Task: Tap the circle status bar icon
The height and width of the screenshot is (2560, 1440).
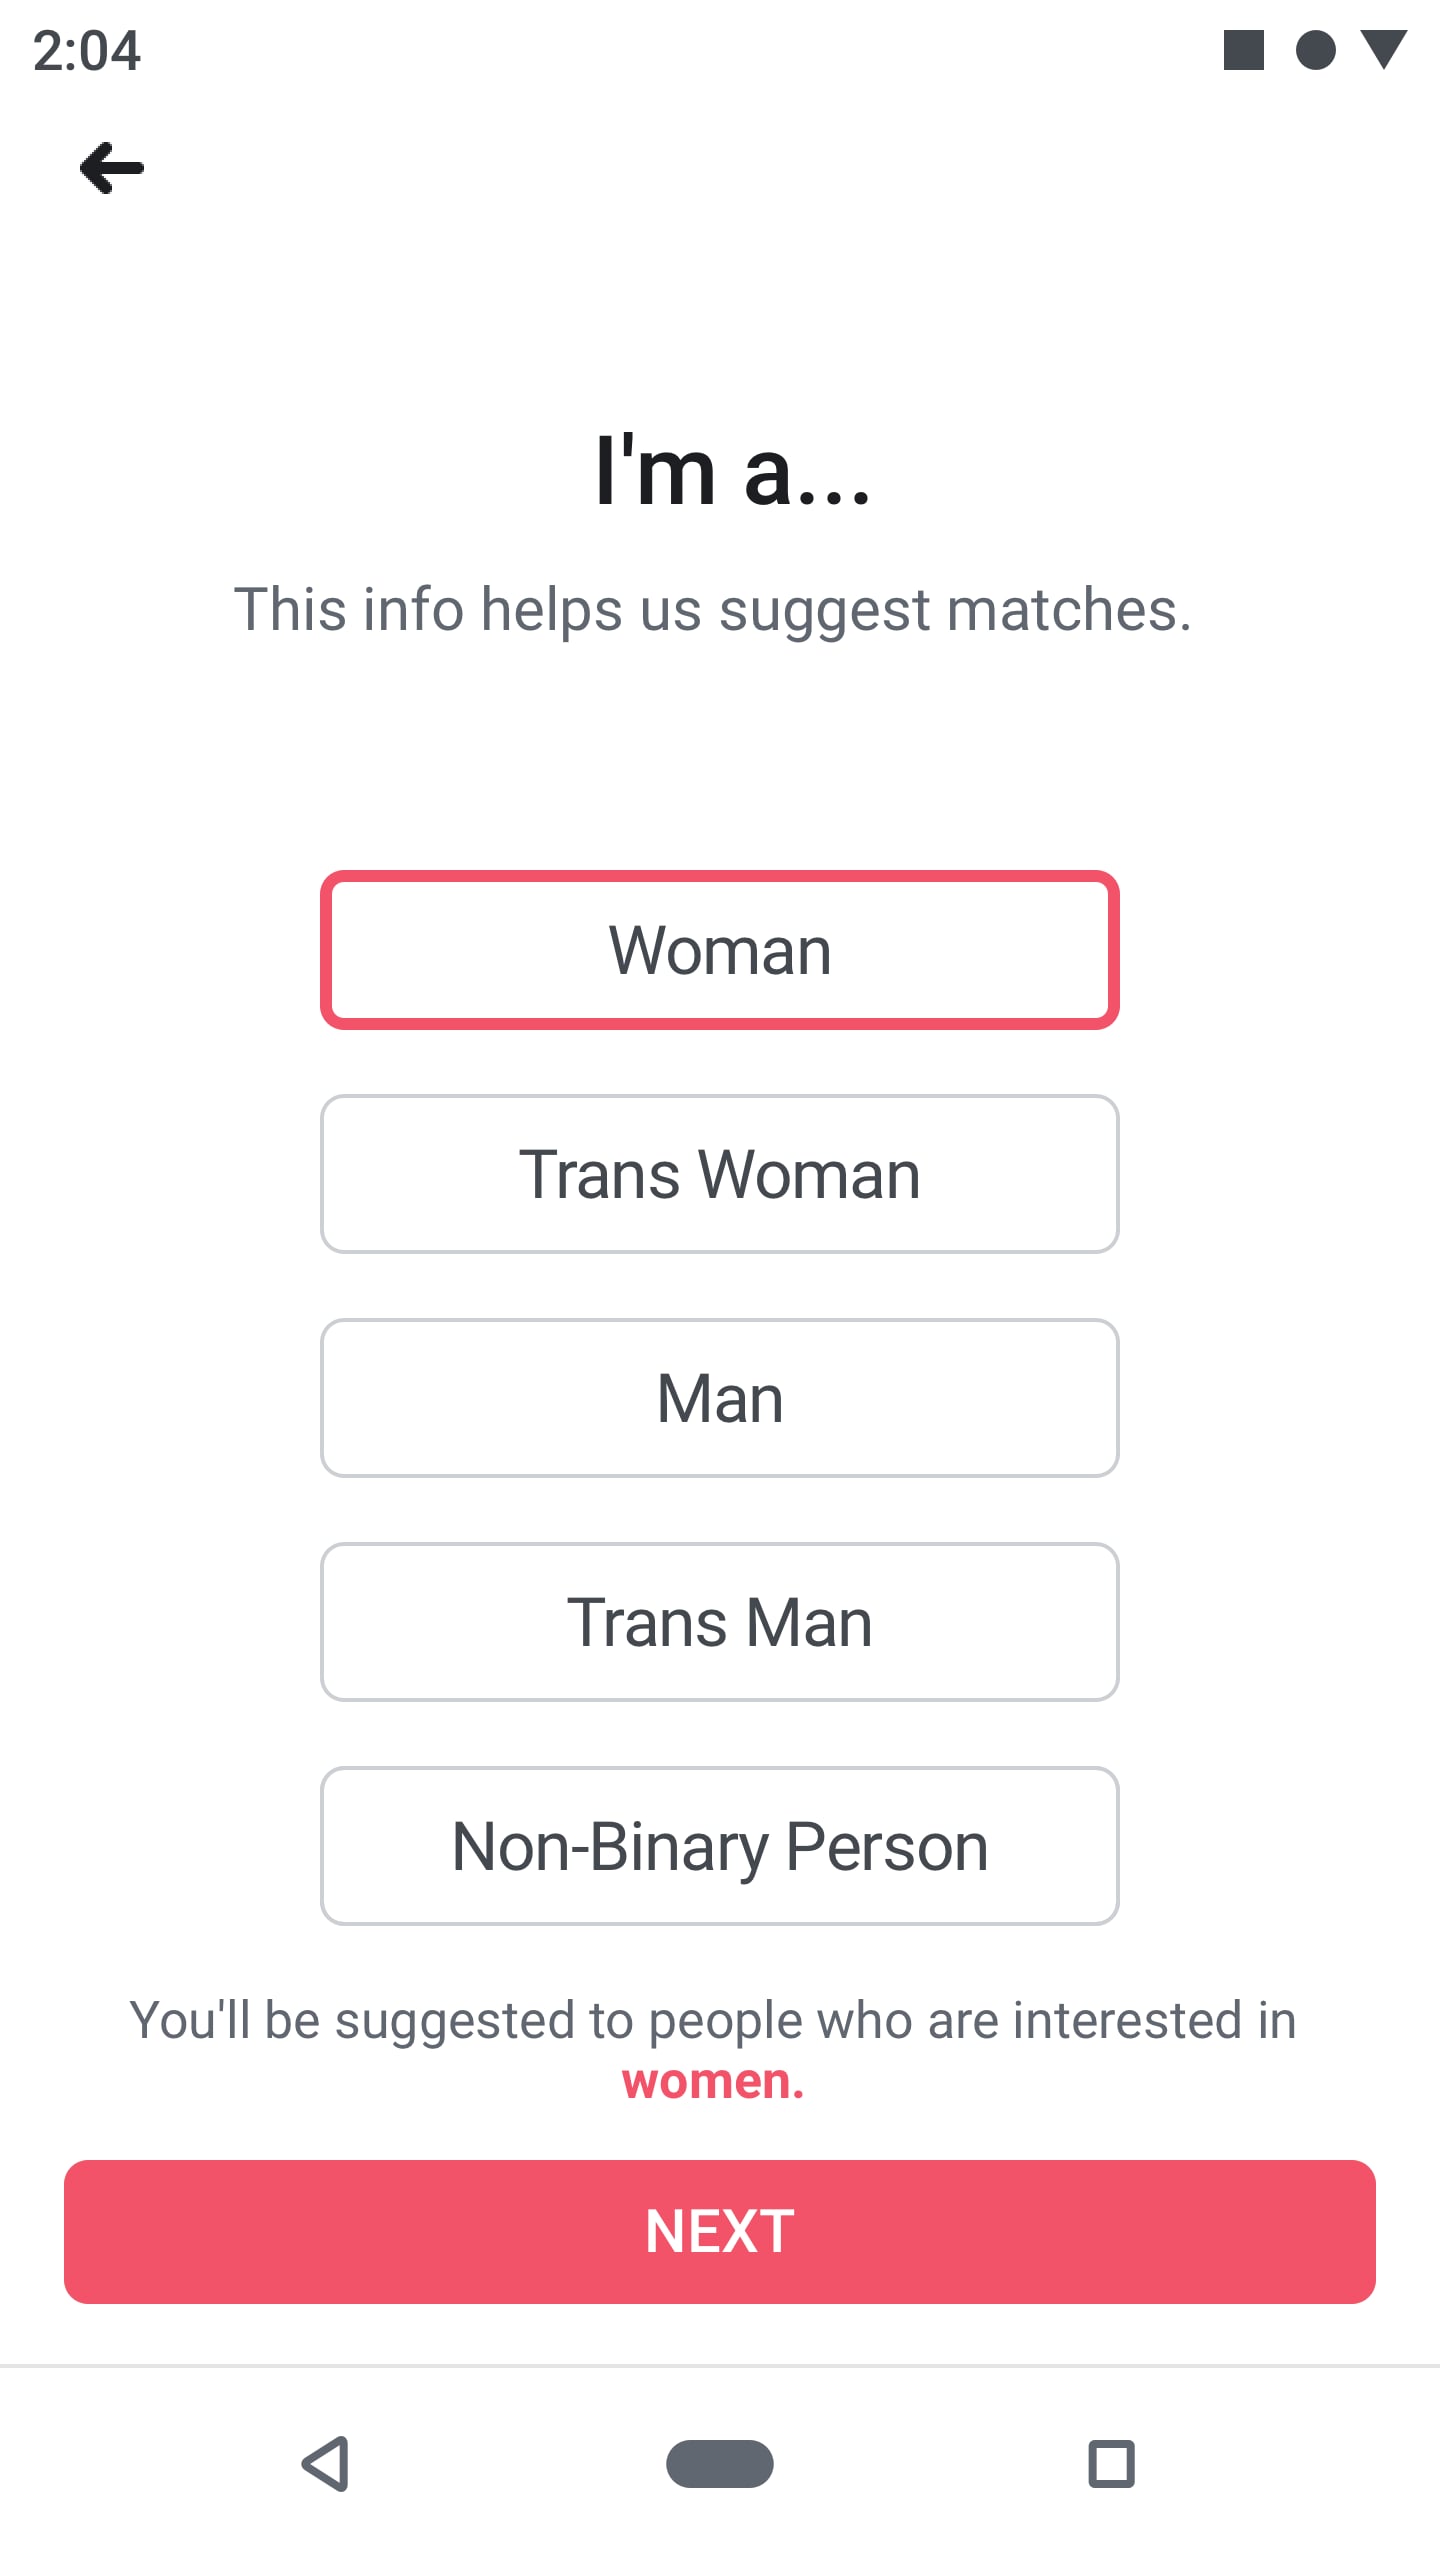Action: [1316, 50]
